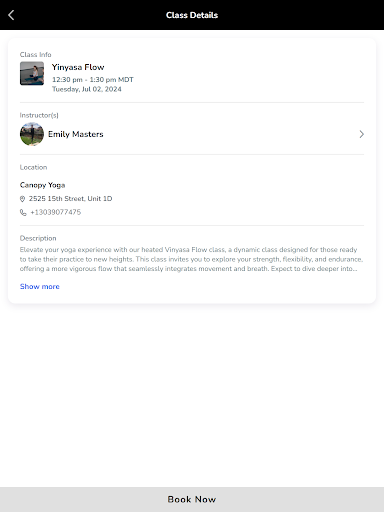Open the Vinyasa Flow class thumbnail
Image resolution: width=384 pixels, height=512 pixels.
[32, 73]
